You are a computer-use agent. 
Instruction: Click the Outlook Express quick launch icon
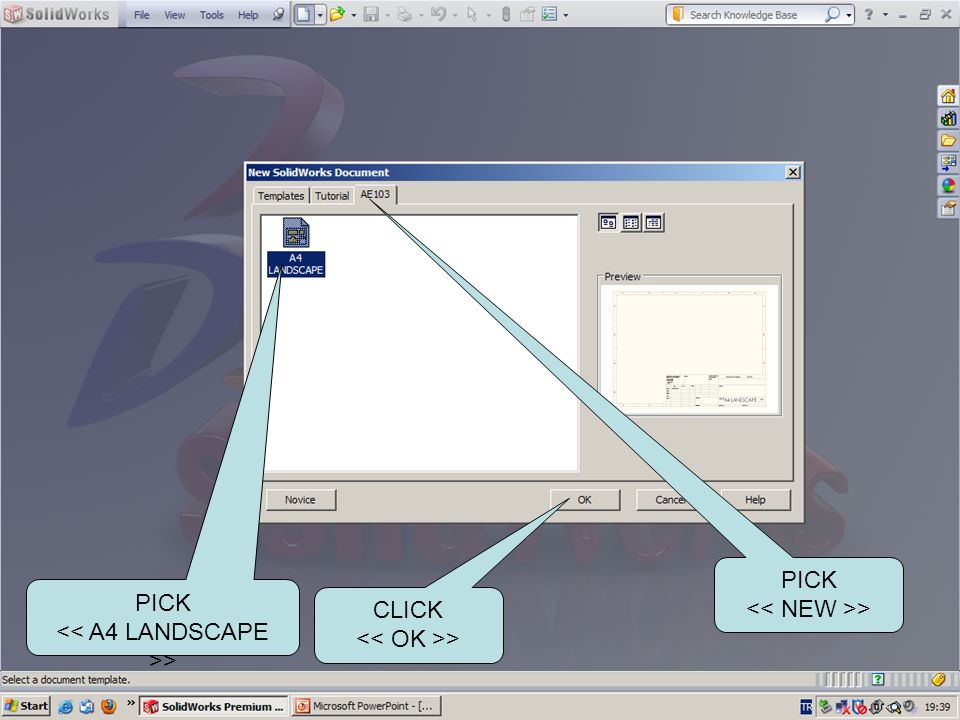(x=86, y=707)
